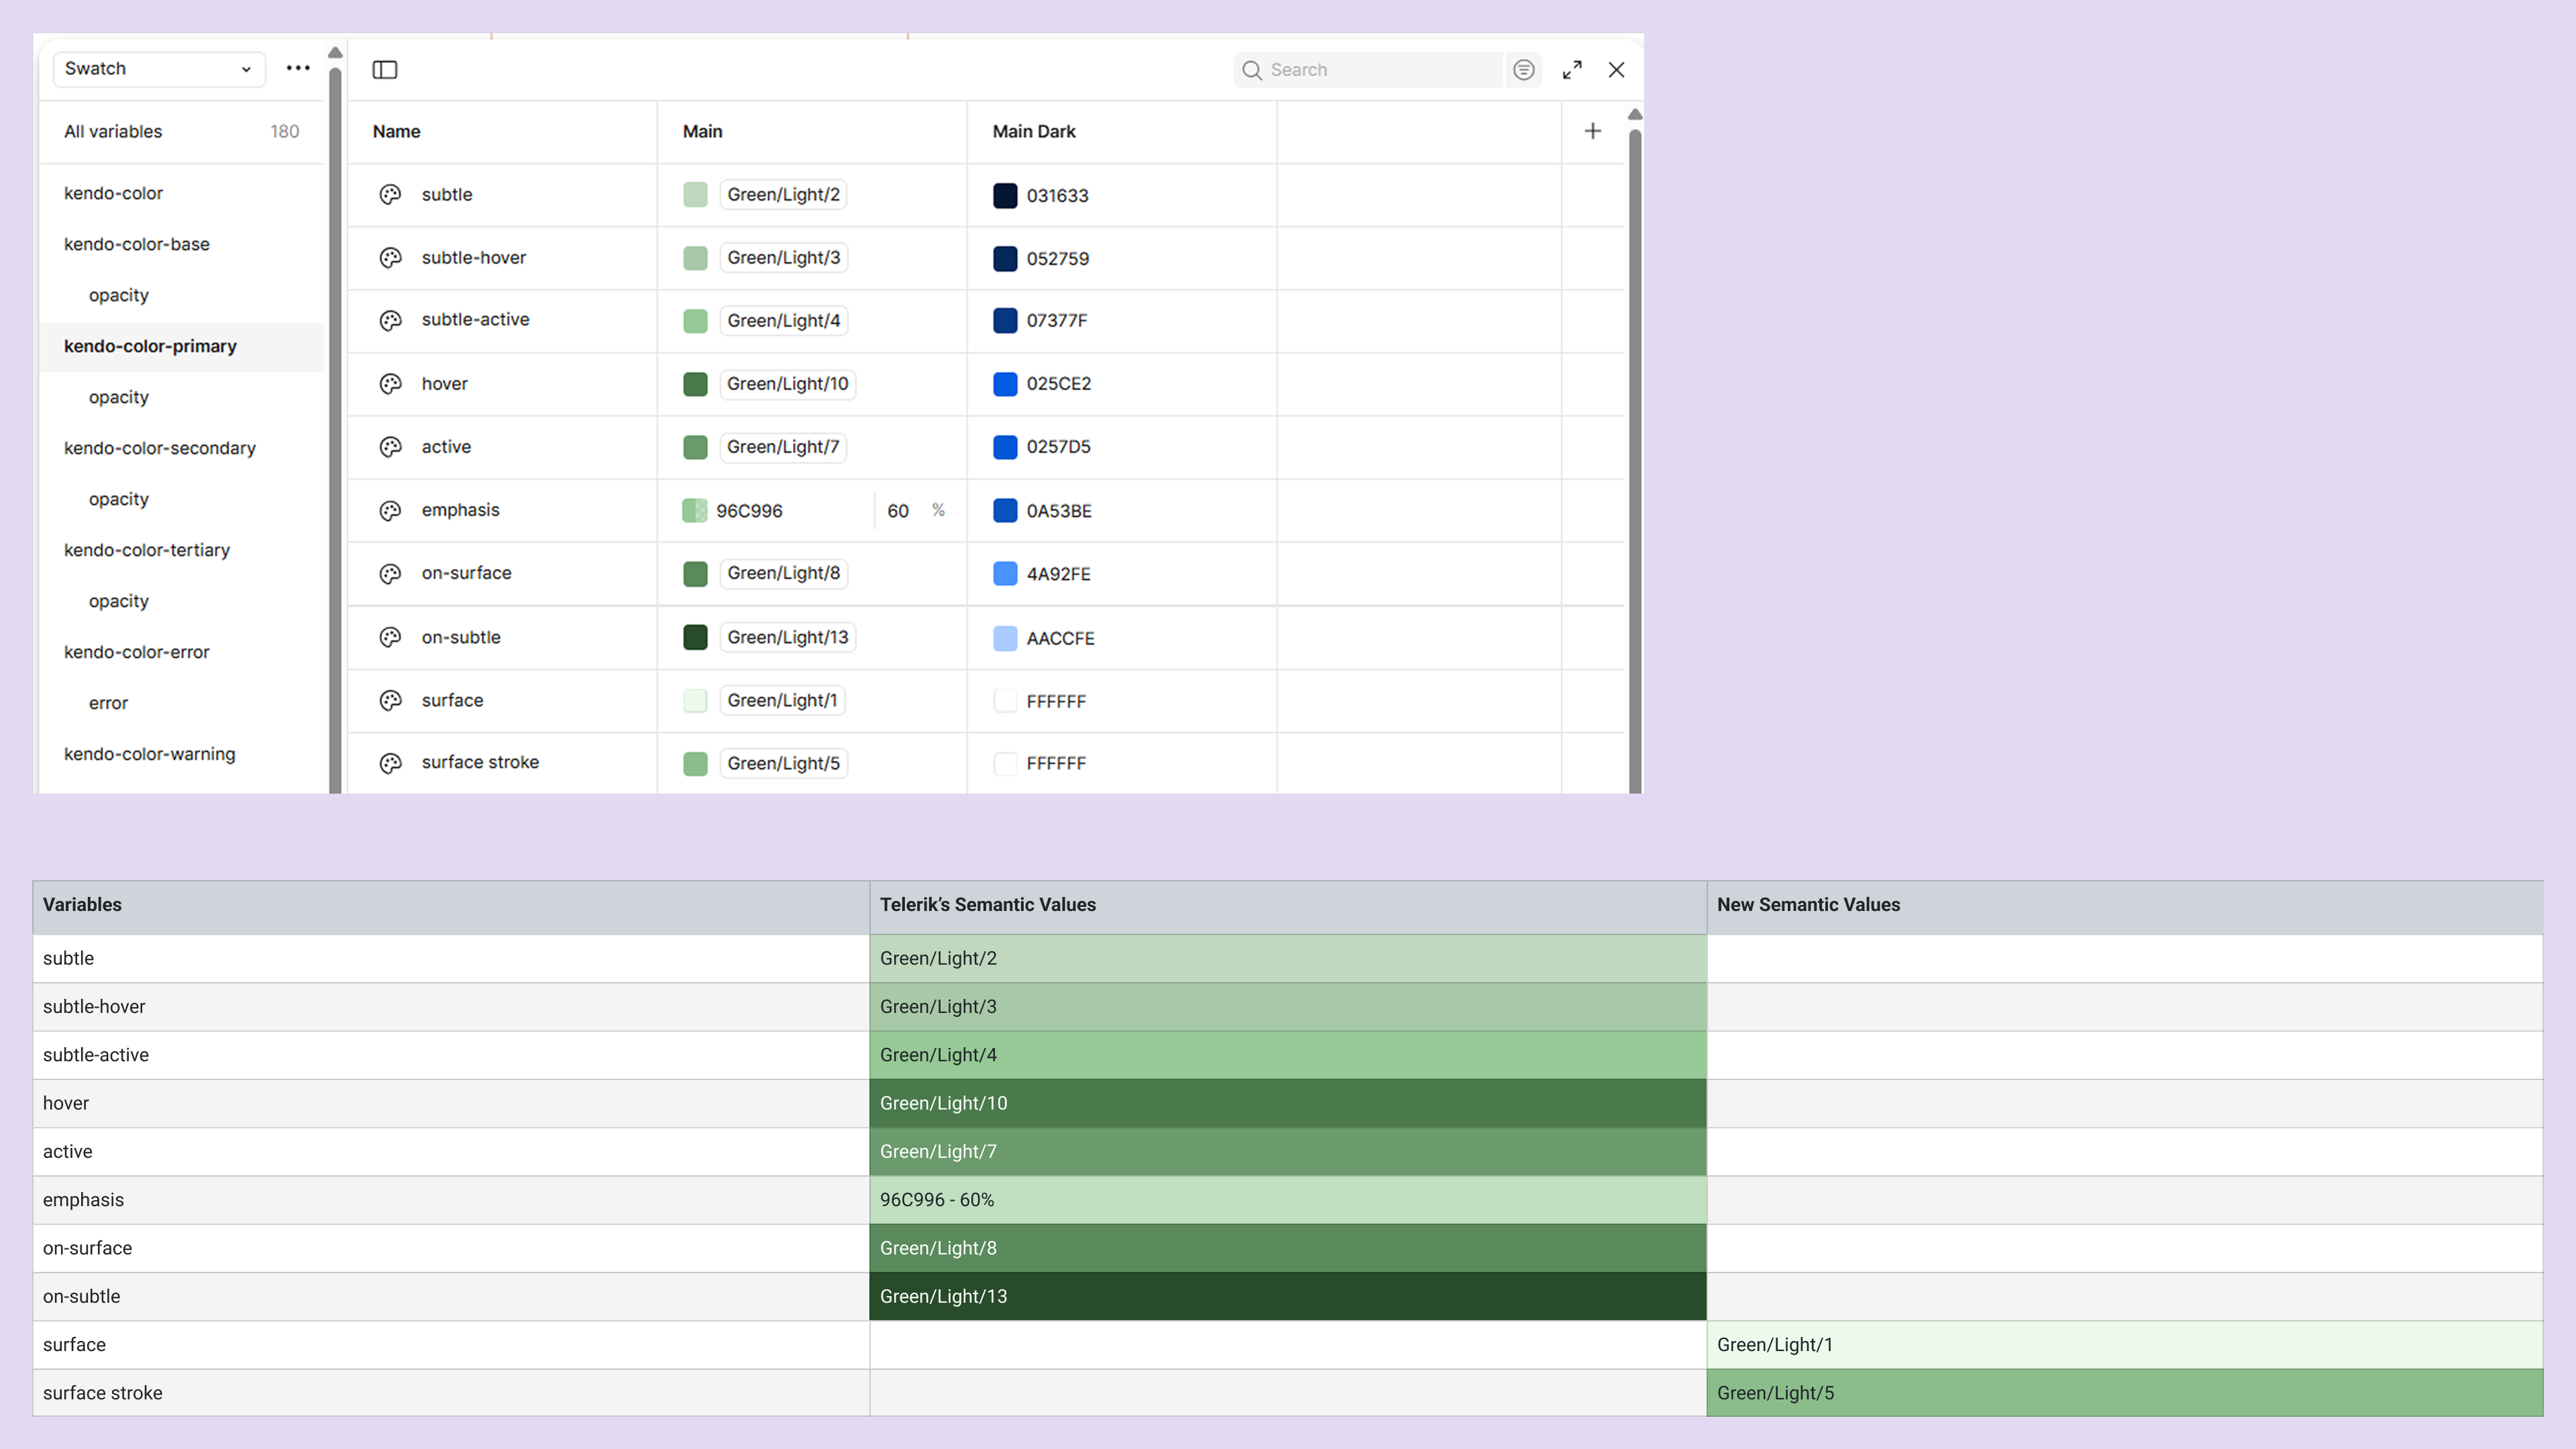The image size is (2576, 1449).
Task: Click the palette icon for on-surface variable
Action: pyautogui.click(x=390, y=573)
